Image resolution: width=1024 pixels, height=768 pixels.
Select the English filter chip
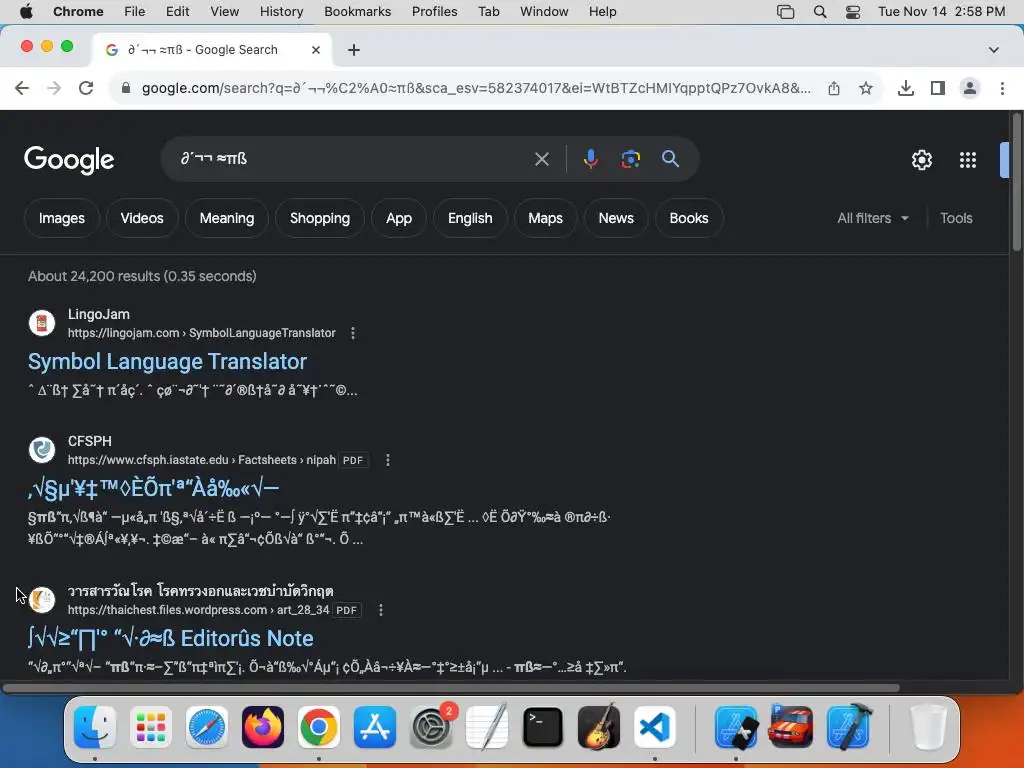470,218
